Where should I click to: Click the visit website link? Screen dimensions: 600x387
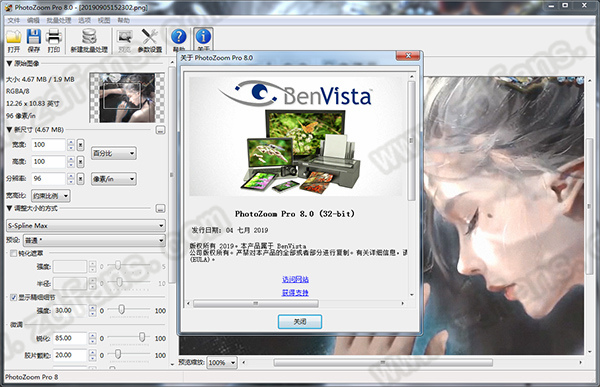[x=295, y=279]
